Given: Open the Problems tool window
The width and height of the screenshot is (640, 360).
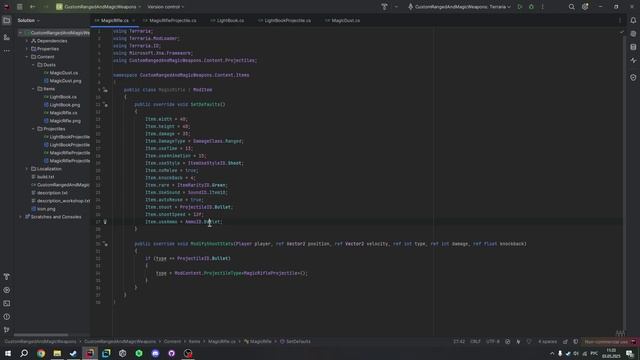Looking at the screenshot, I should click(x=7, y=317).
